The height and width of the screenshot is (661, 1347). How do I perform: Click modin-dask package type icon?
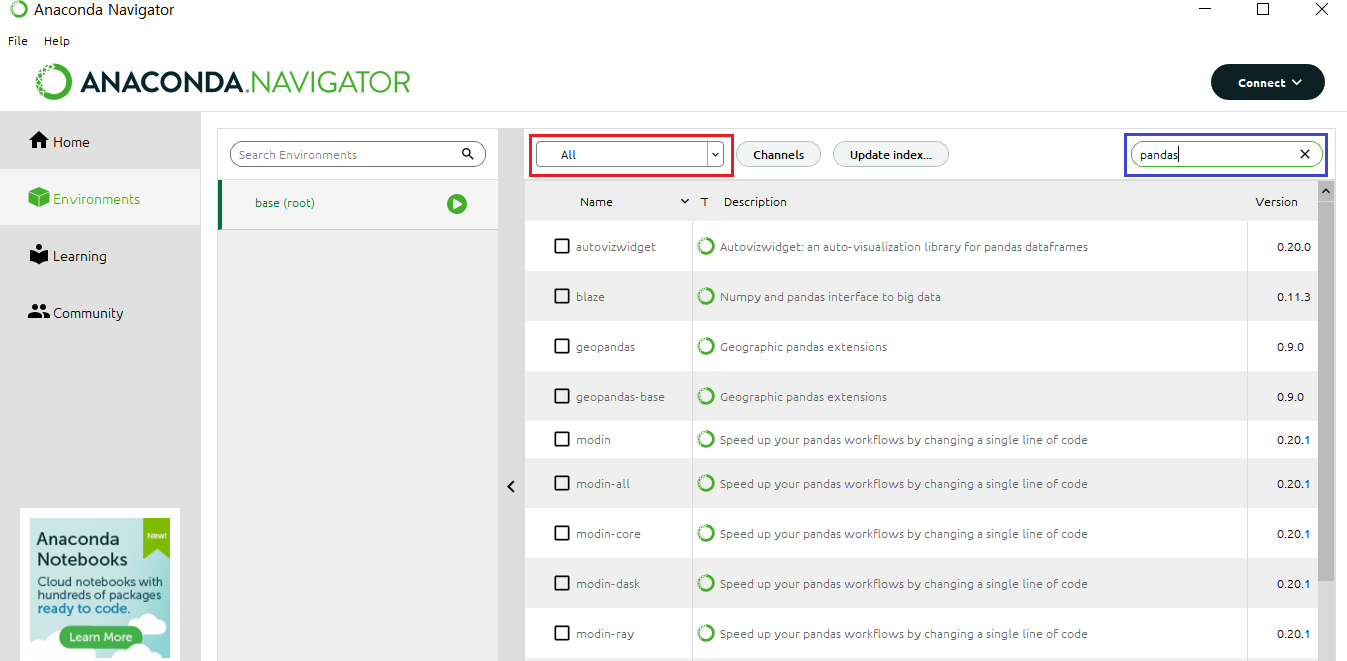coord(706,583)
